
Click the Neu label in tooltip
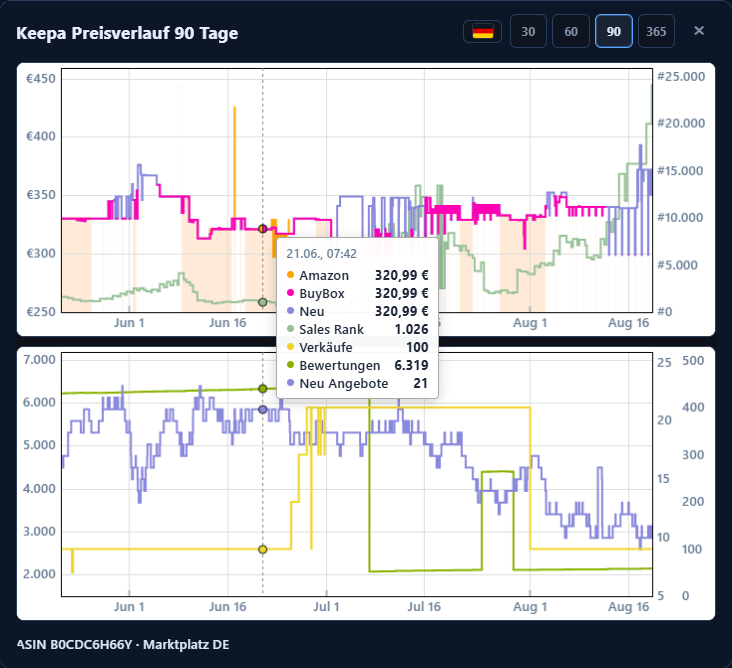311,311
